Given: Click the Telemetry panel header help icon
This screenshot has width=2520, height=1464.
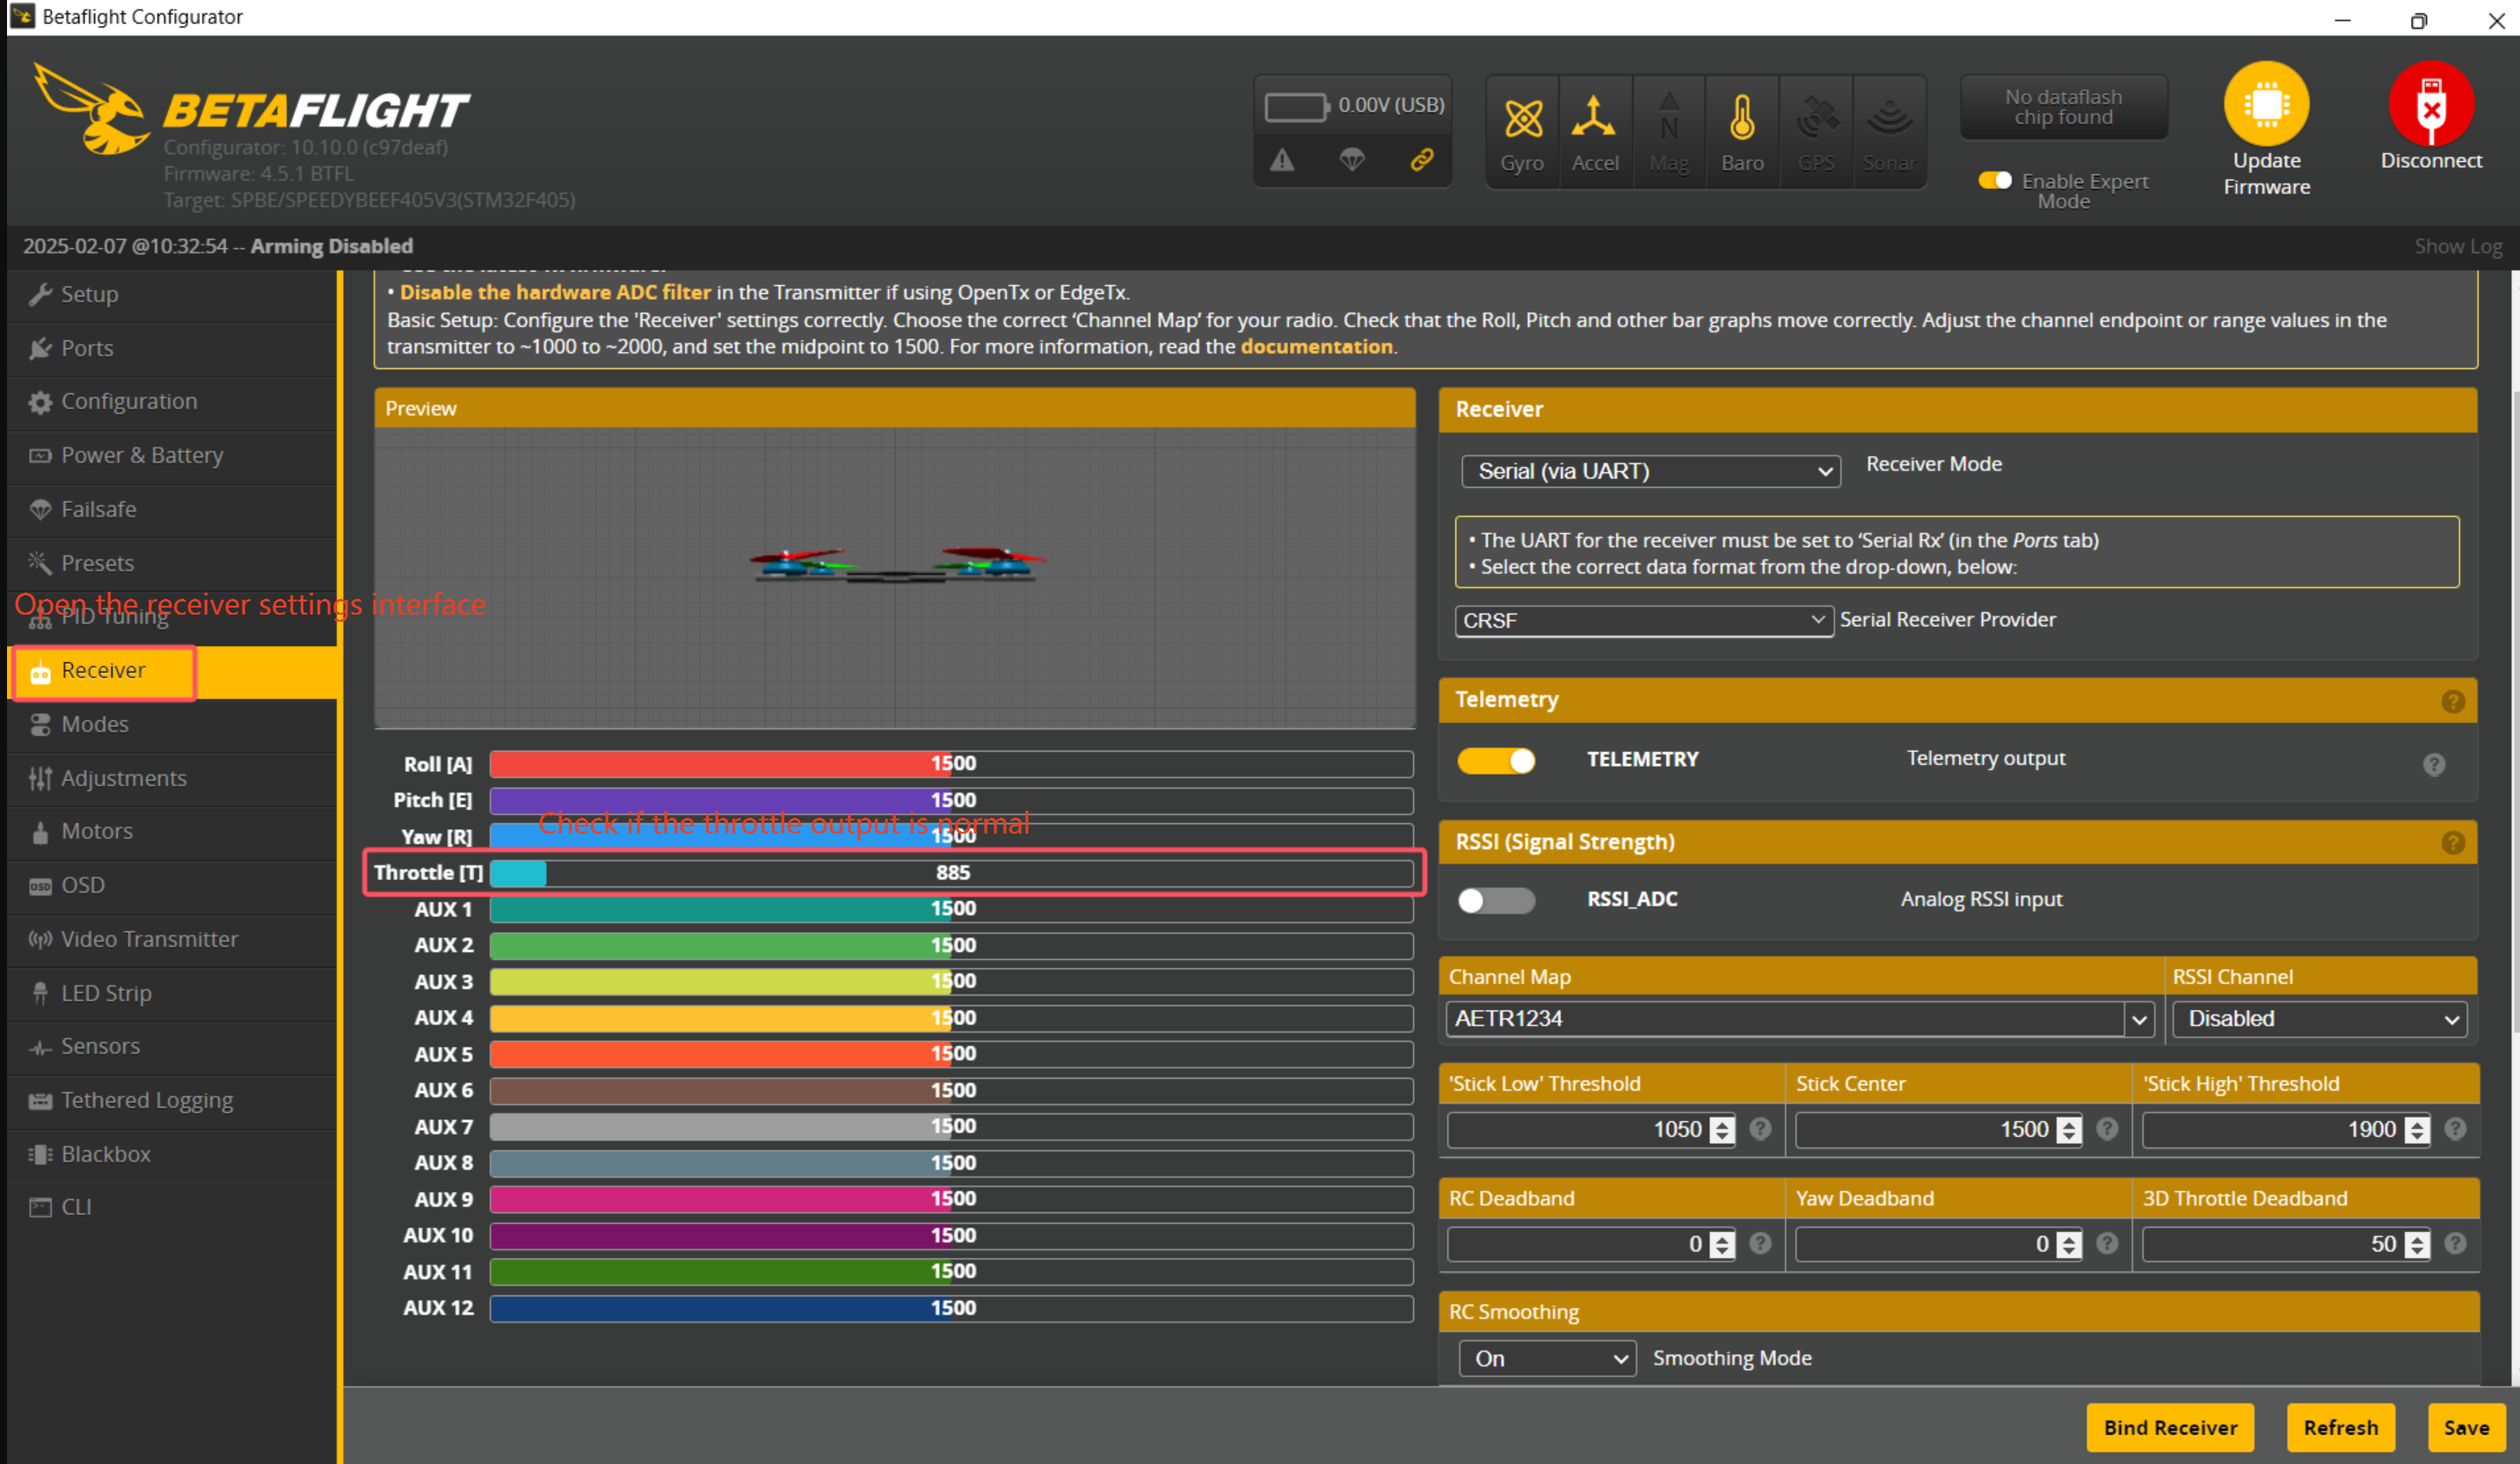Looking at the screenshot, I should point(2452,701).
